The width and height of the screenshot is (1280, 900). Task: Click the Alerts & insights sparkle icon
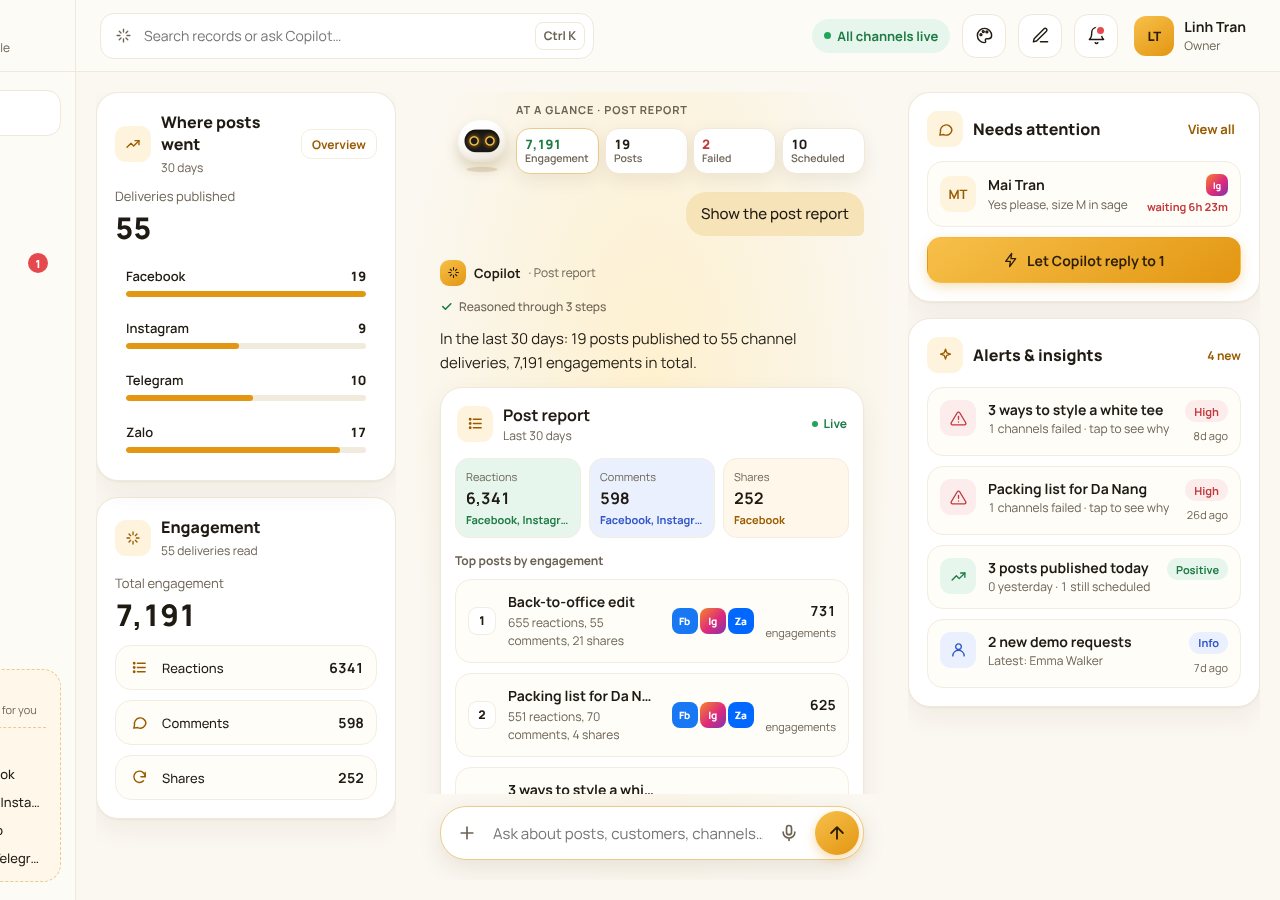click(945, 355)
